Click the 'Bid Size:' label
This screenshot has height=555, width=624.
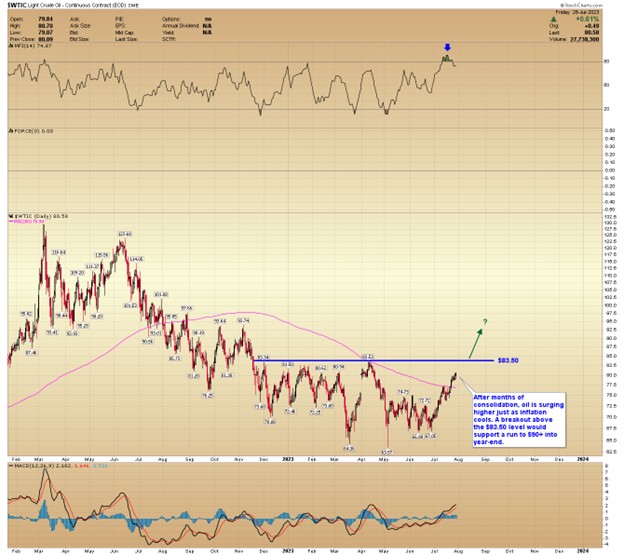coord(80,39)
